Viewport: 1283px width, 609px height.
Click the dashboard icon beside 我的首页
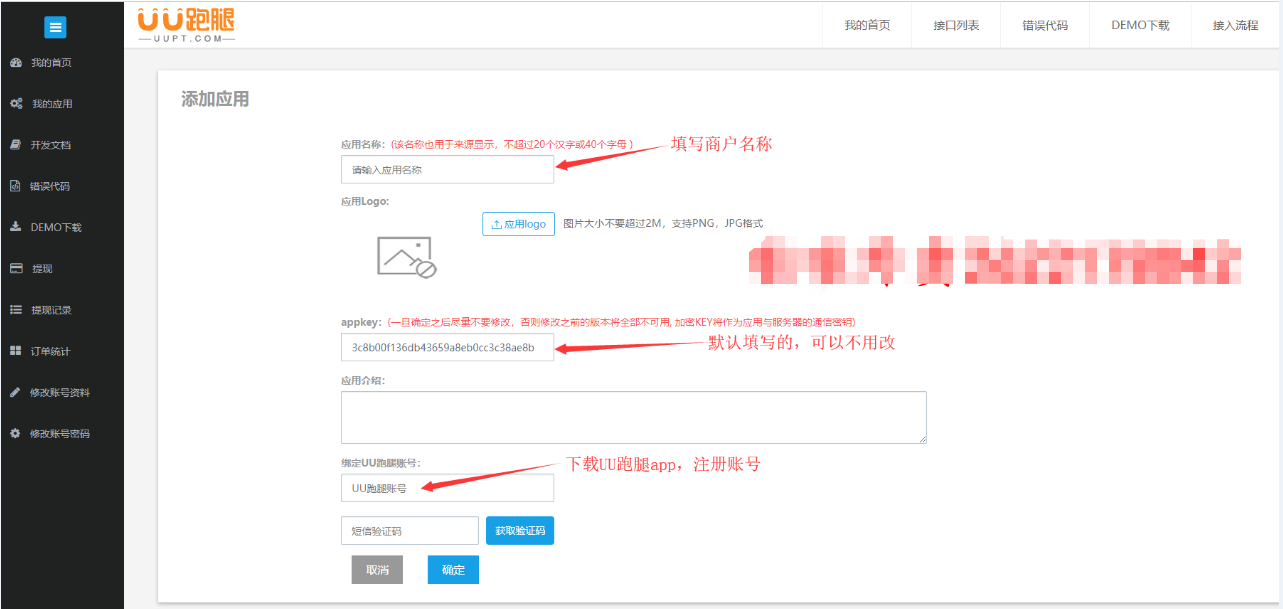click(x=16, y=63)
